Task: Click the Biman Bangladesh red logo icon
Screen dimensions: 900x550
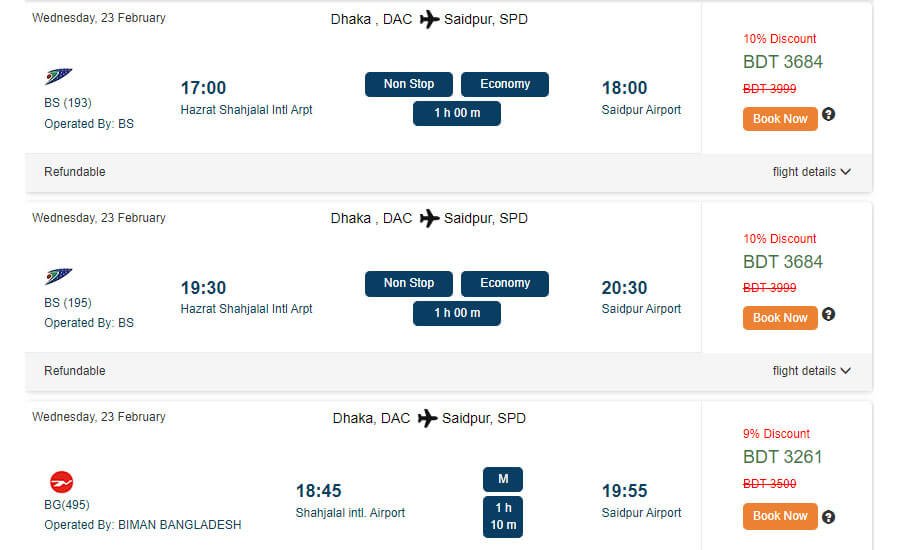Action: [x=62, y=482]
